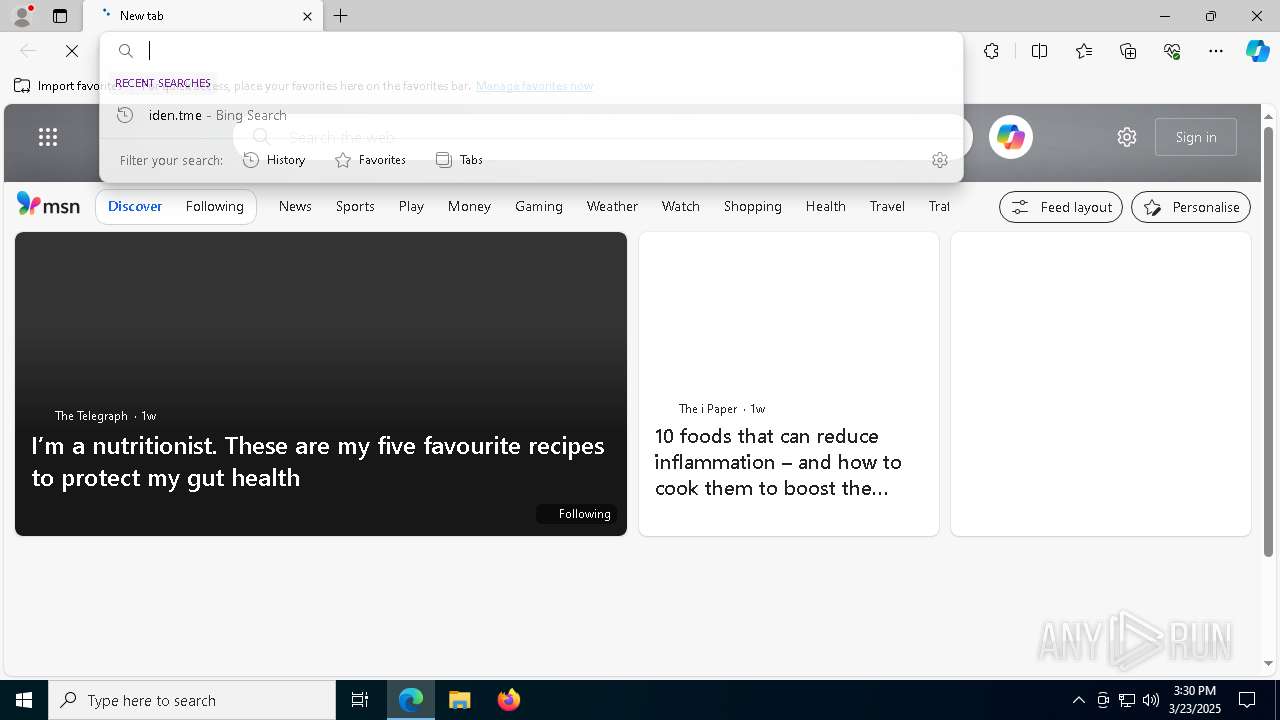Open the Health category

[825, 206]
